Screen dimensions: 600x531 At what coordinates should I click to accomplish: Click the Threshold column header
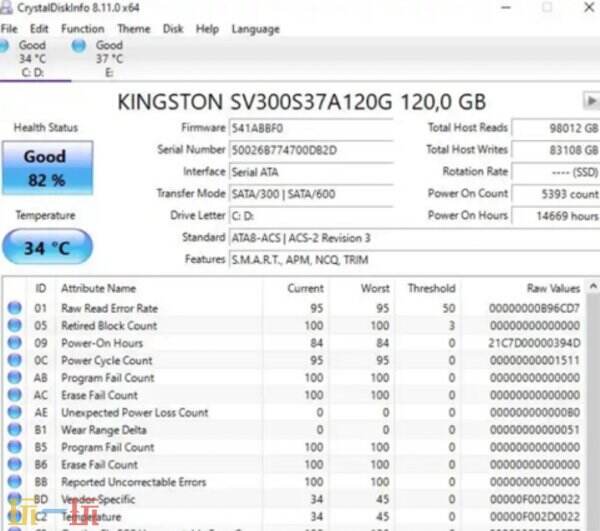click(x=428, y=288)
